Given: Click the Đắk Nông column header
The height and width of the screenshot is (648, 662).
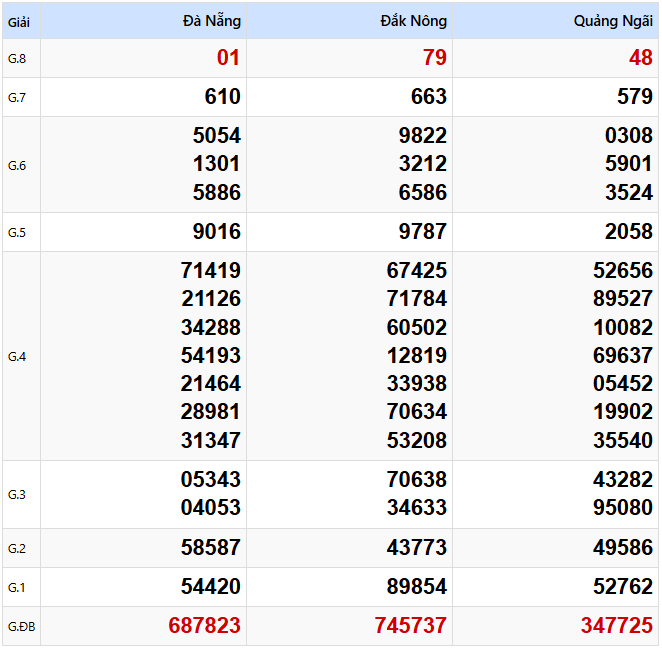Looking at the screenshot, I should (413, 21).
